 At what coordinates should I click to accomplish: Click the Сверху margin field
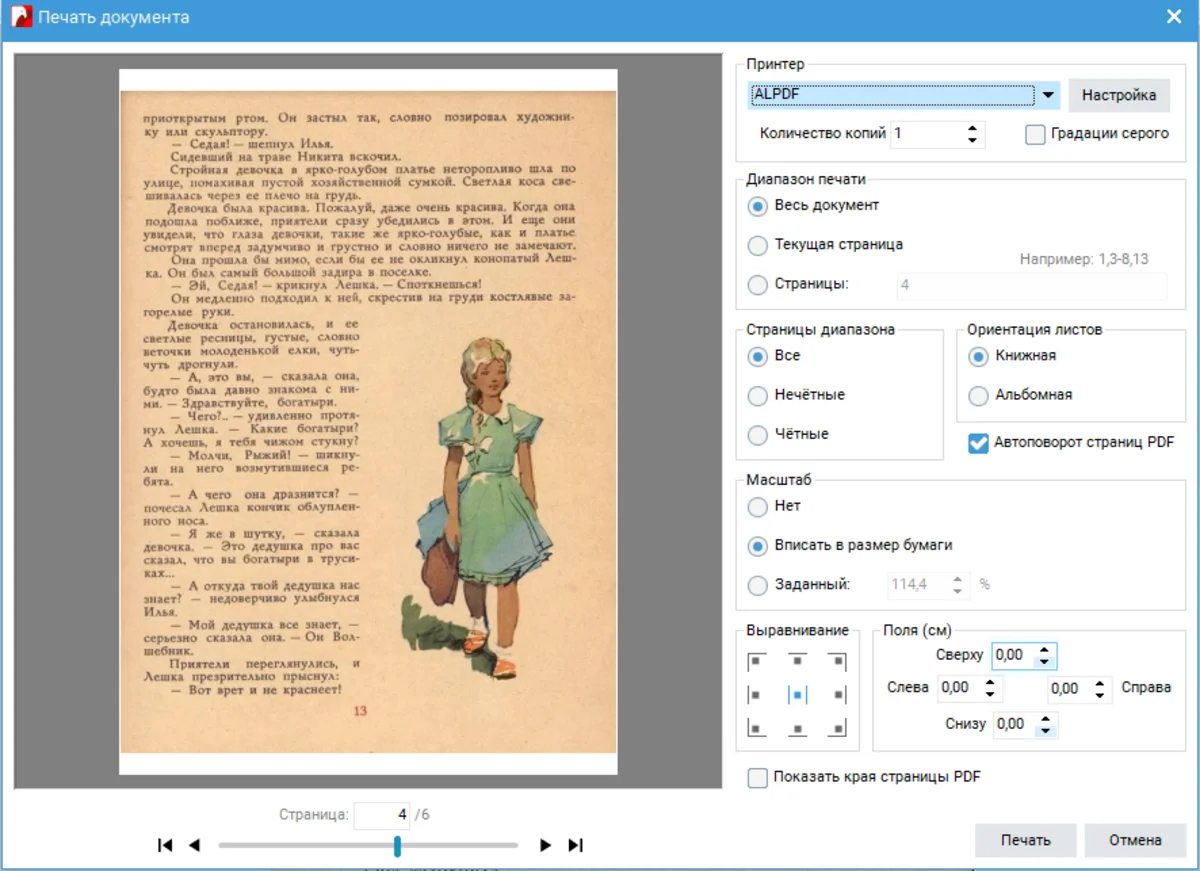[1014, 656]
